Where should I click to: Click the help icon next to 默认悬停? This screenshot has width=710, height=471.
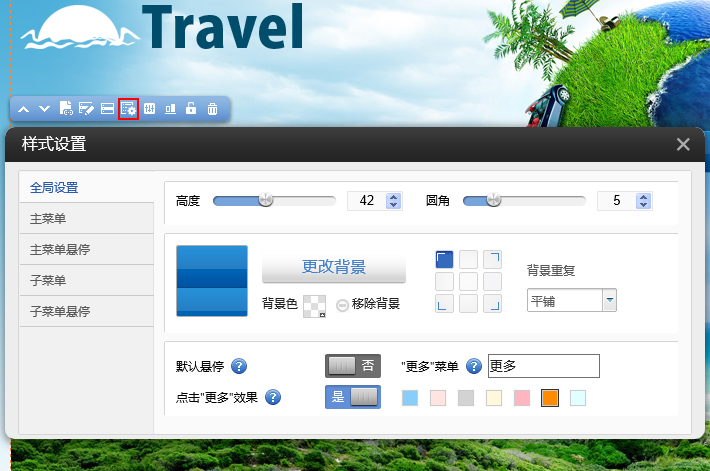pos(239,366)
